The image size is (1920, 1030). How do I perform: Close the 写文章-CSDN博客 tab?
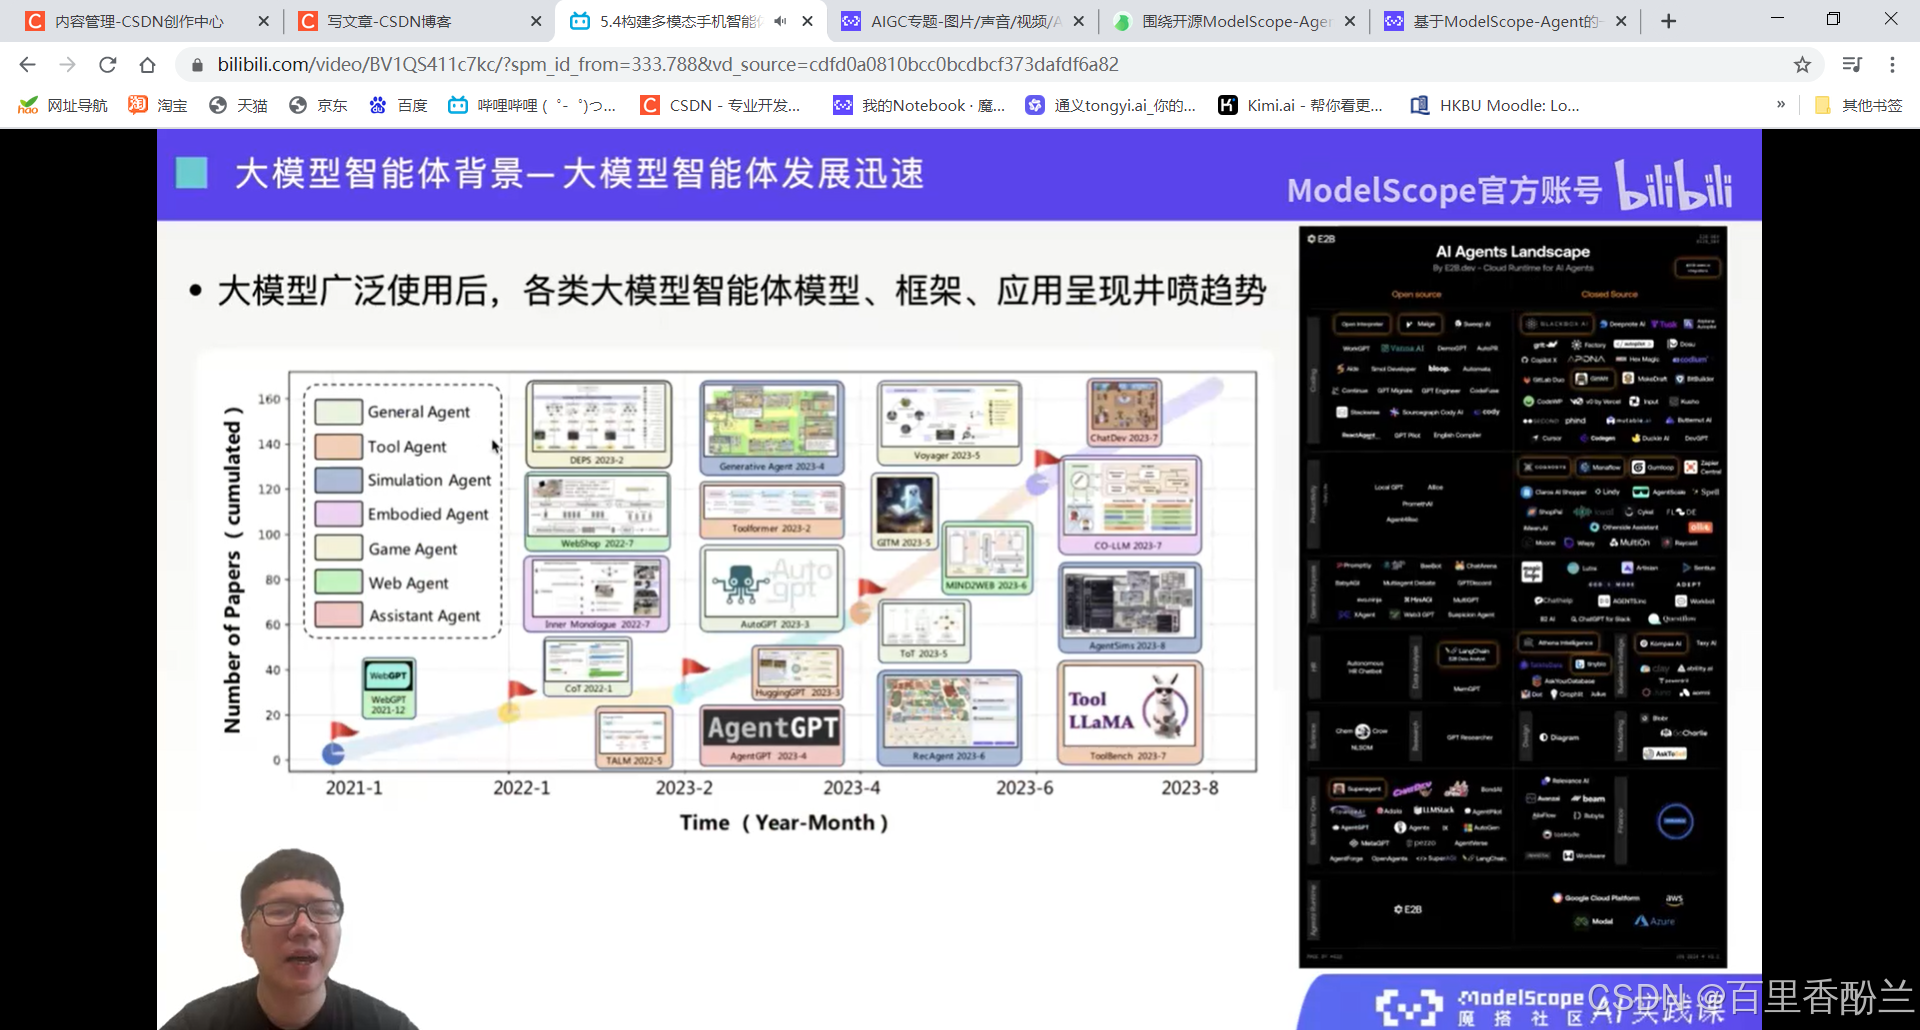(535, 21)
